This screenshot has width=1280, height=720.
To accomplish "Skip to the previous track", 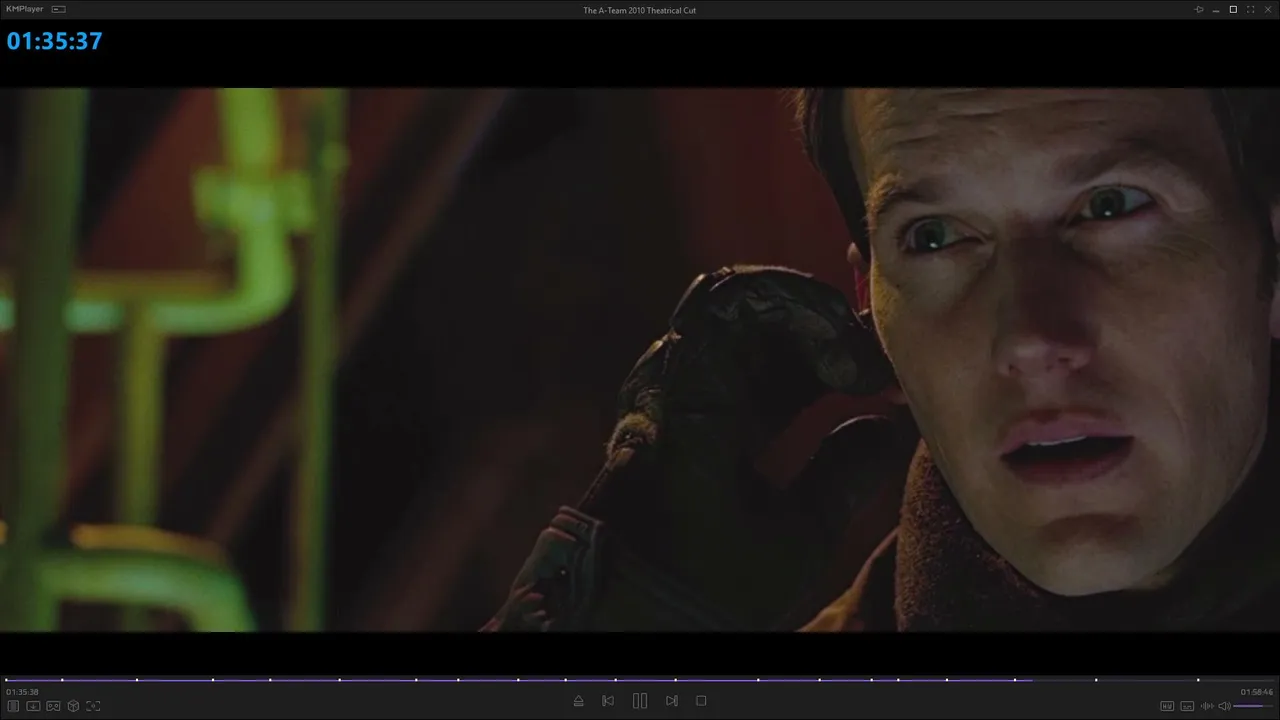I will [x=608, y=701].
